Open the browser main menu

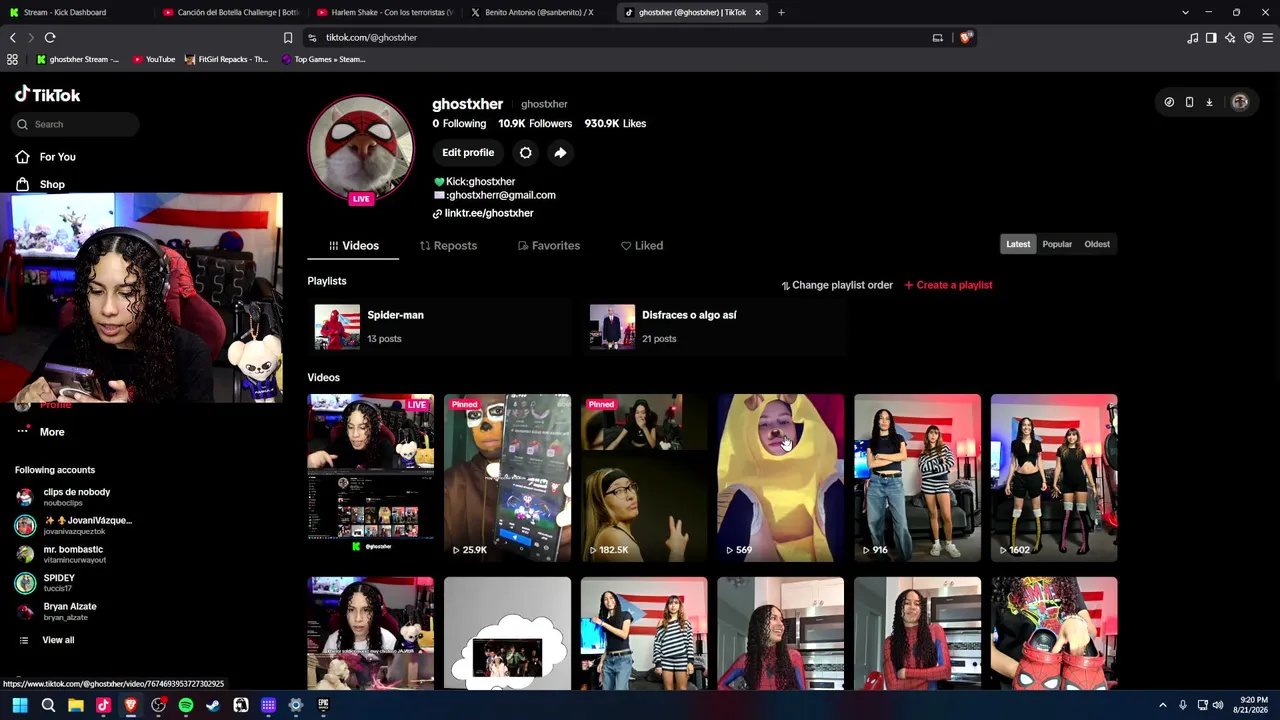1268,38
